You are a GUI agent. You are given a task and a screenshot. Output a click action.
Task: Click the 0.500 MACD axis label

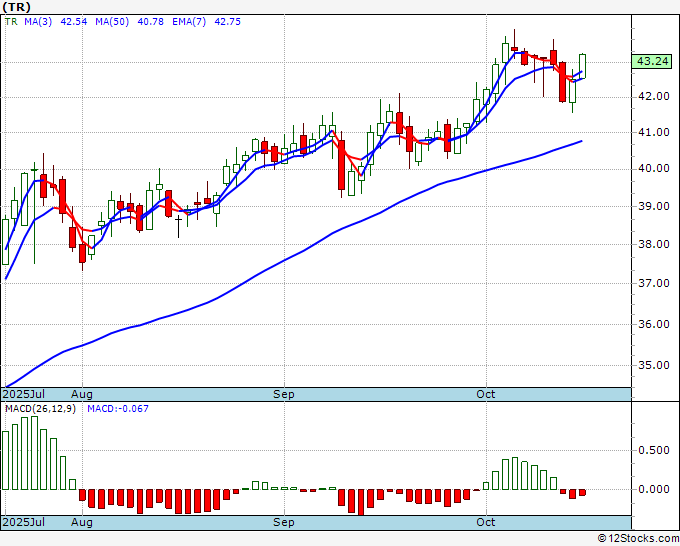point(654,450)
